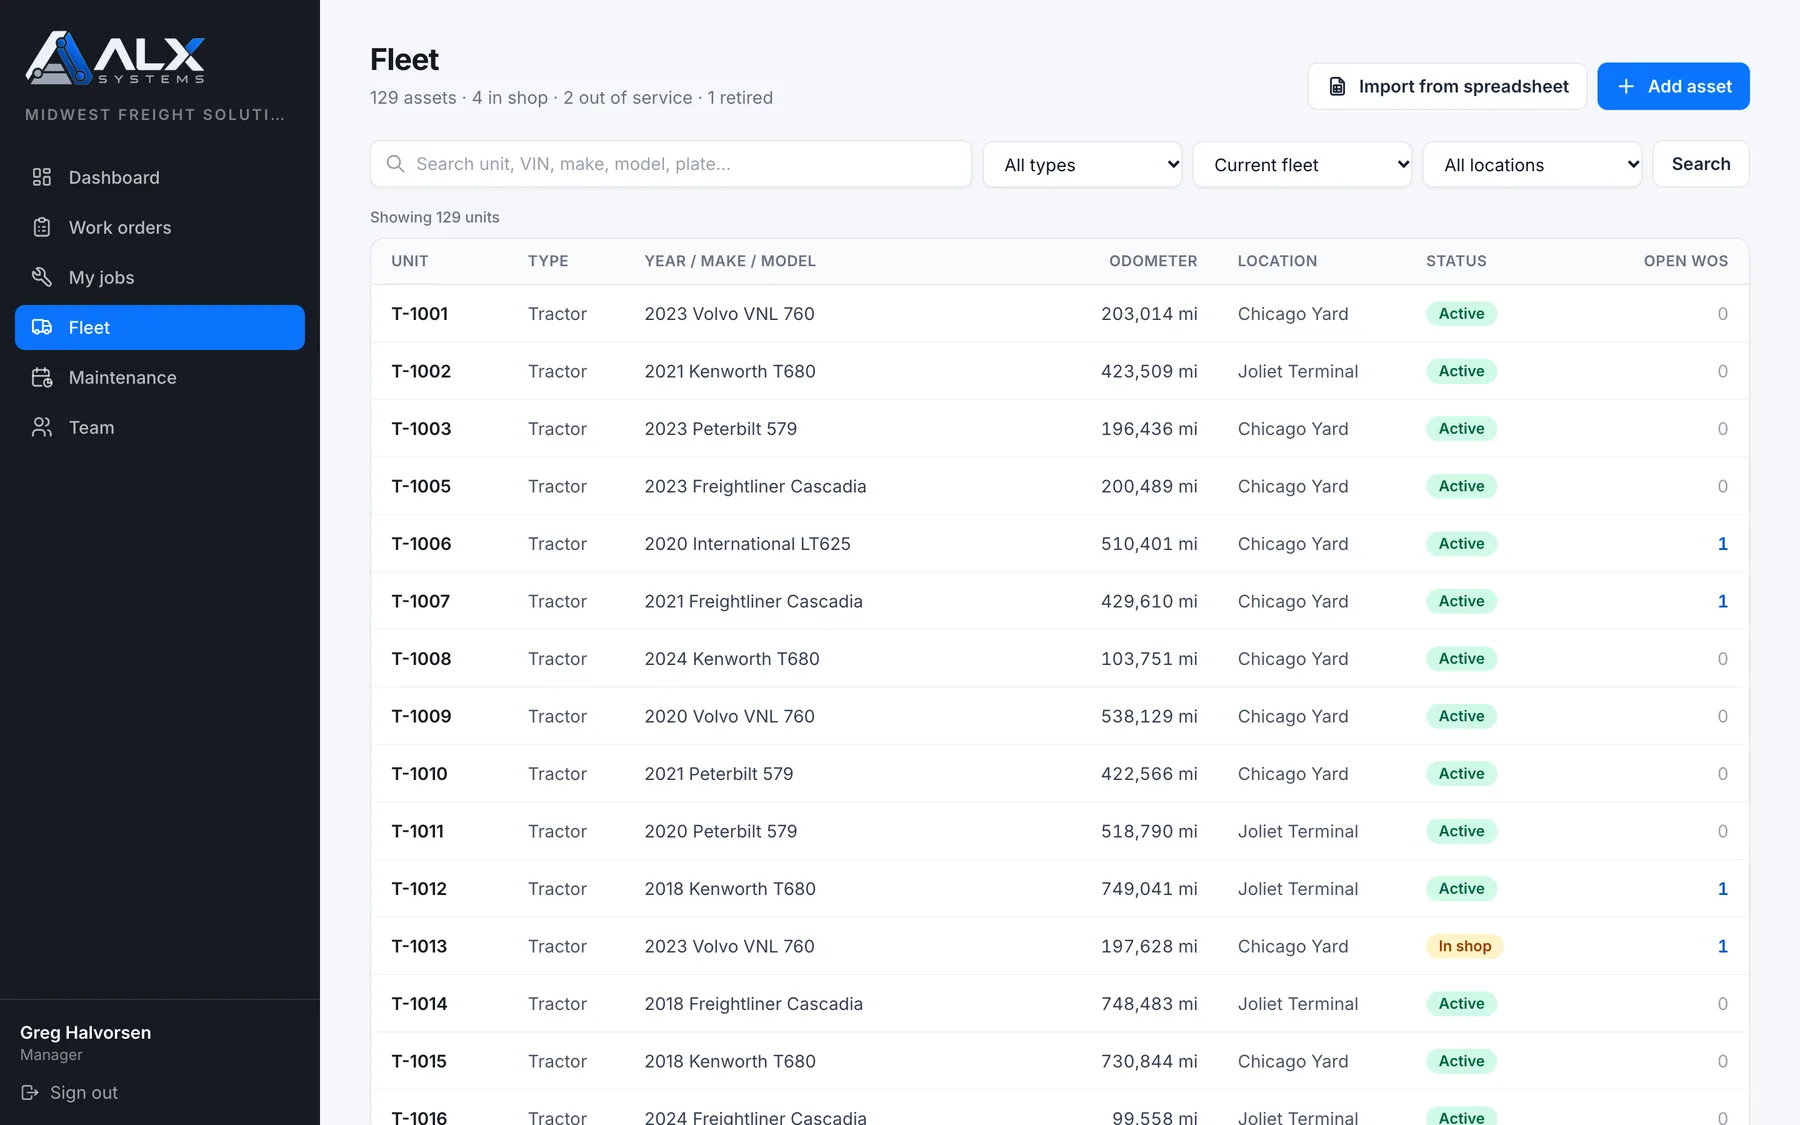The height and width of the screenshot is (1125, 1800).
Task: Navigate to Maintenance in sidebar
Action: 160,377
